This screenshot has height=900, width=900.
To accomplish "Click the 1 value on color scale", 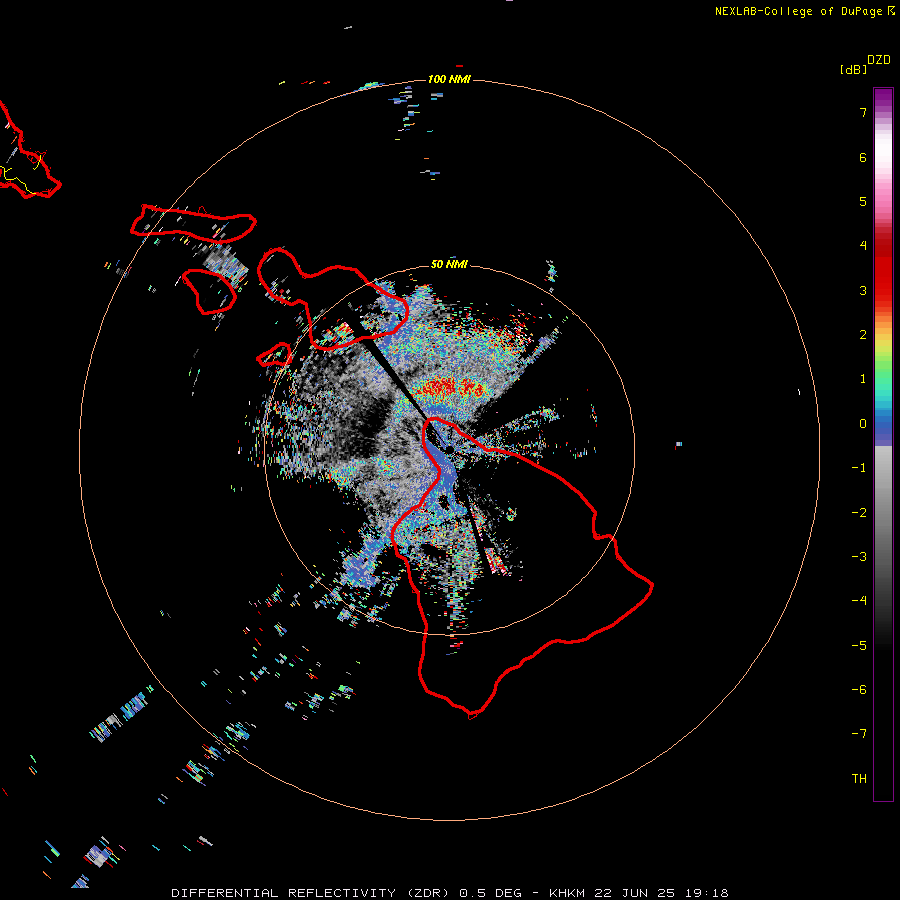I will click(863, 379).
